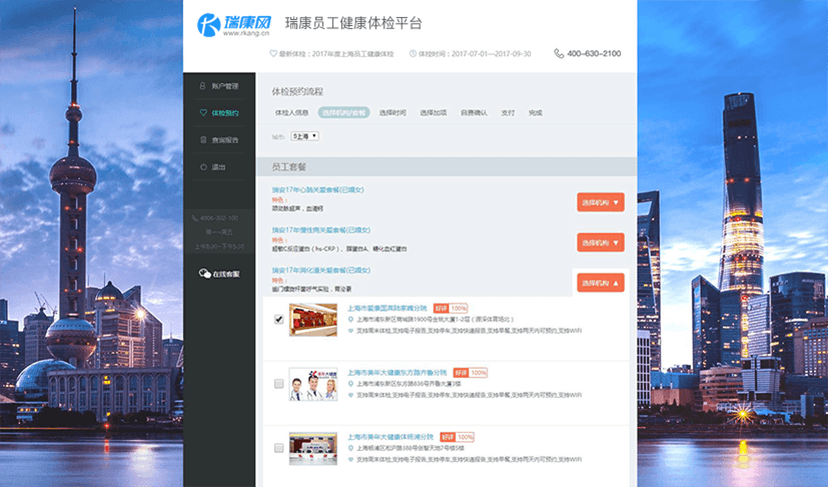Check the 美年大健康东方路齐鲁分院 checkbox
The height and width of the screenshot is (487, 828).
tap(279, 383)
